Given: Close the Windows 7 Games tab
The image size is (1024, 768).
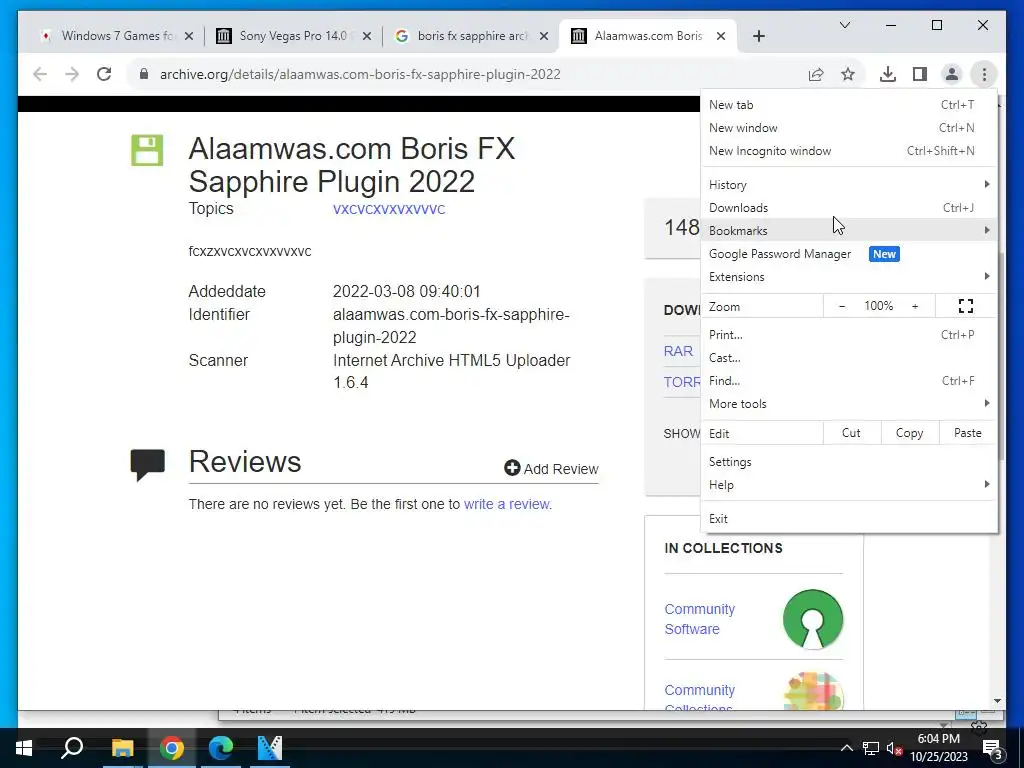Looking at the screenshot, I should click(x=189, y=36).
